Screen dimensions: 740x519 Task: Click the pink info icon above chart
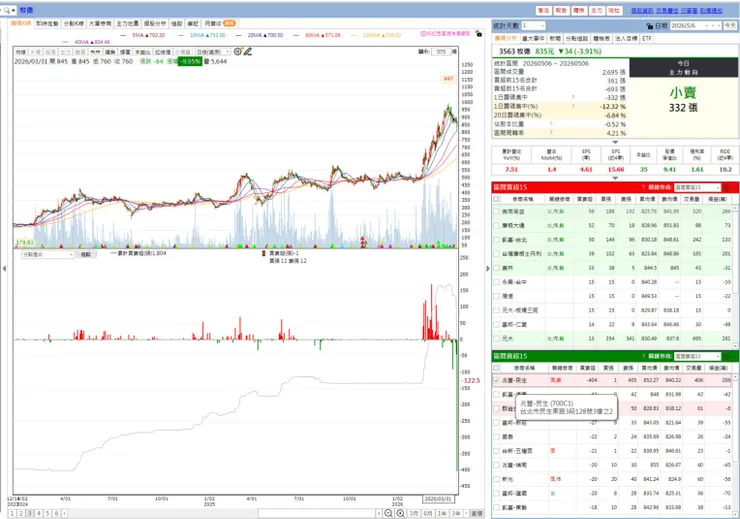423,34
